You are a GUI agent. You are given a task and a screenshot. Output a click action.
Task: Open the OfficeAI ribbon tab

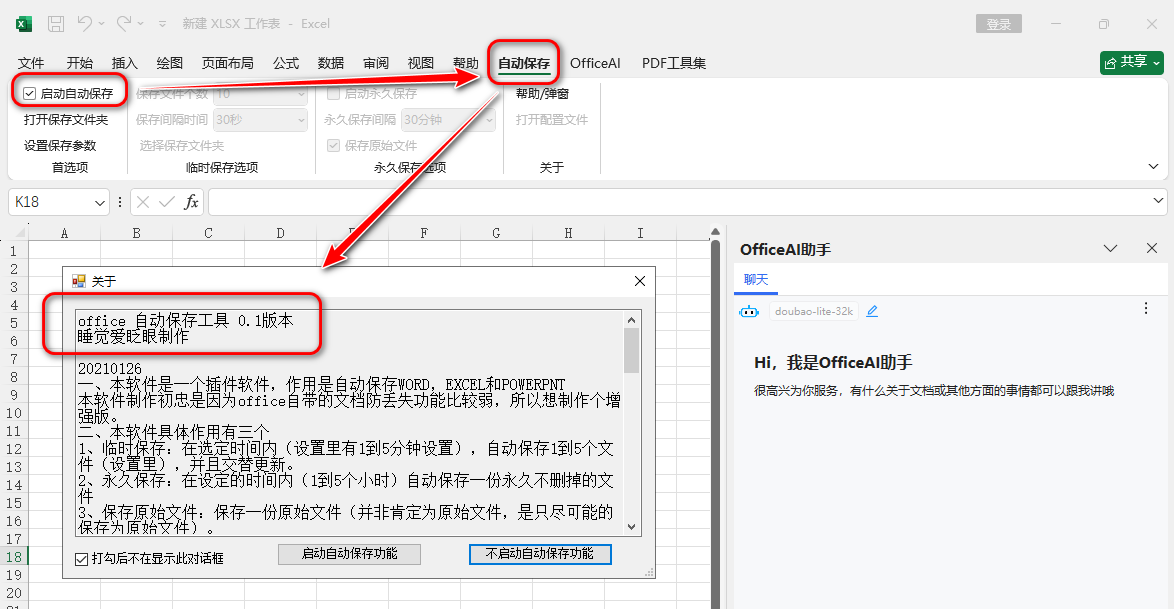(595, 63)
